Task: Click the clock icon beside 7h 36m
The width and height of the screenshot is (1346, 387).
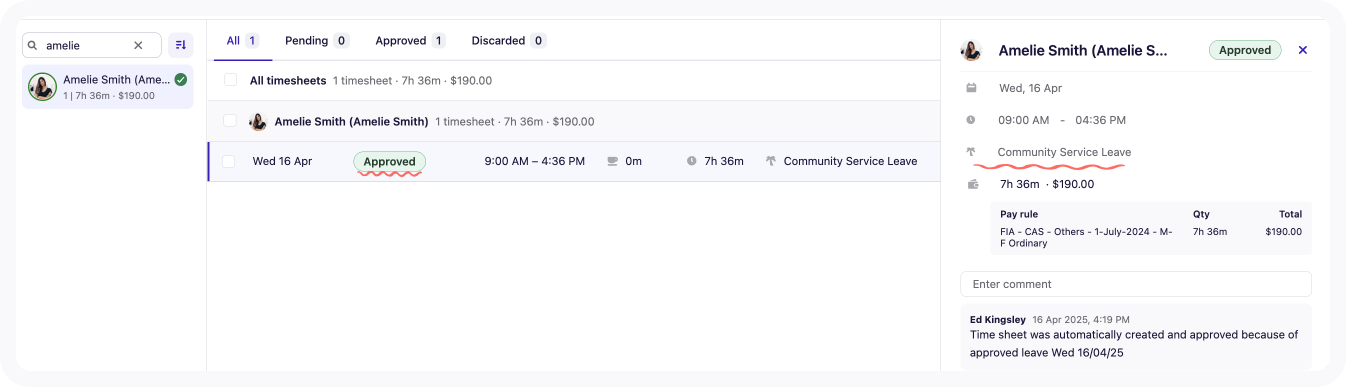Action: click(692, 161)
